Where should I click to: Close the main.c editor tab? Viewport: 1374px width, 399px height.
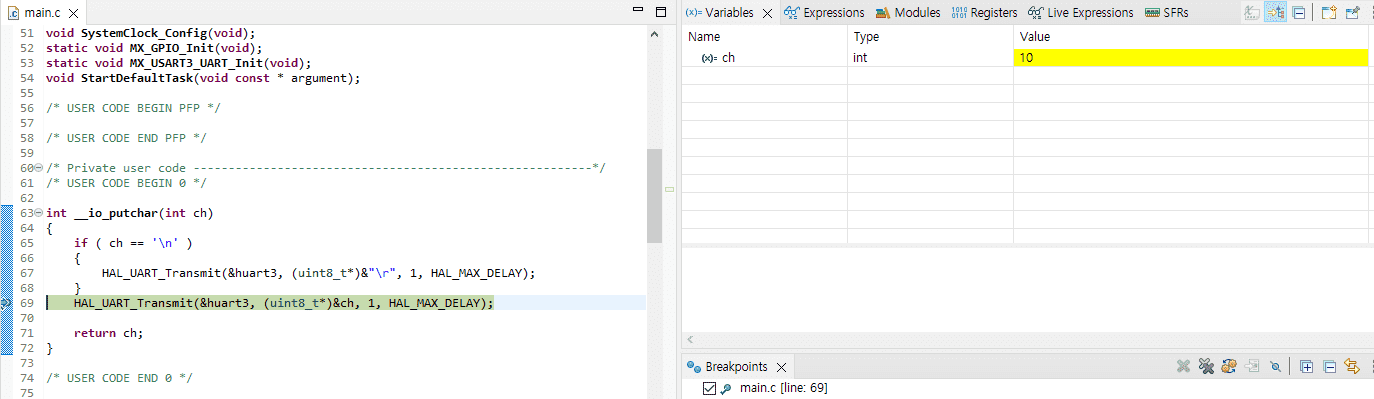coord(74,12)
